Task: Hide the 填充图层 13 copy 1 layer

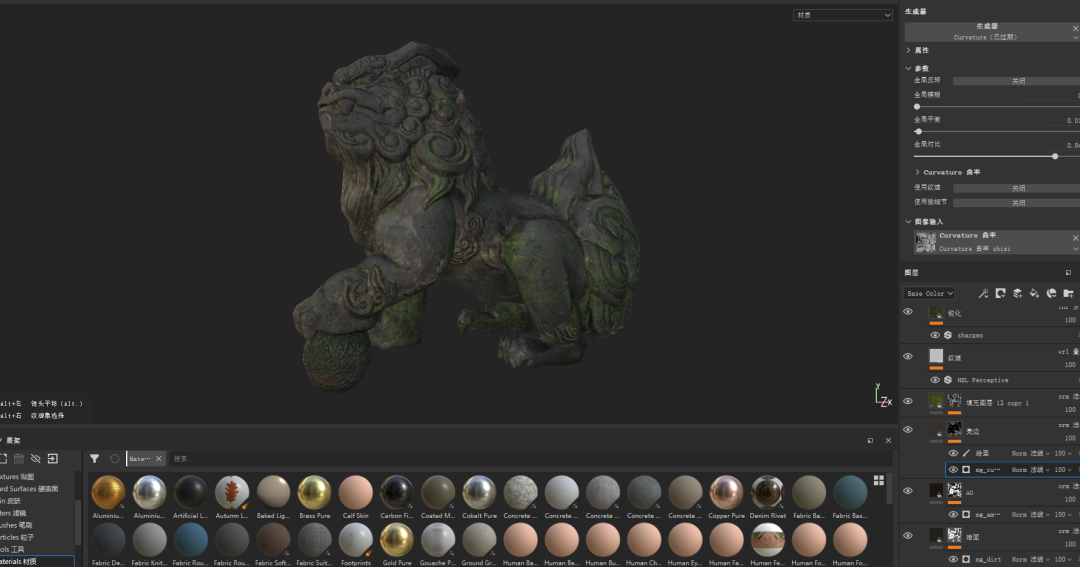Action: click(908, 402)
